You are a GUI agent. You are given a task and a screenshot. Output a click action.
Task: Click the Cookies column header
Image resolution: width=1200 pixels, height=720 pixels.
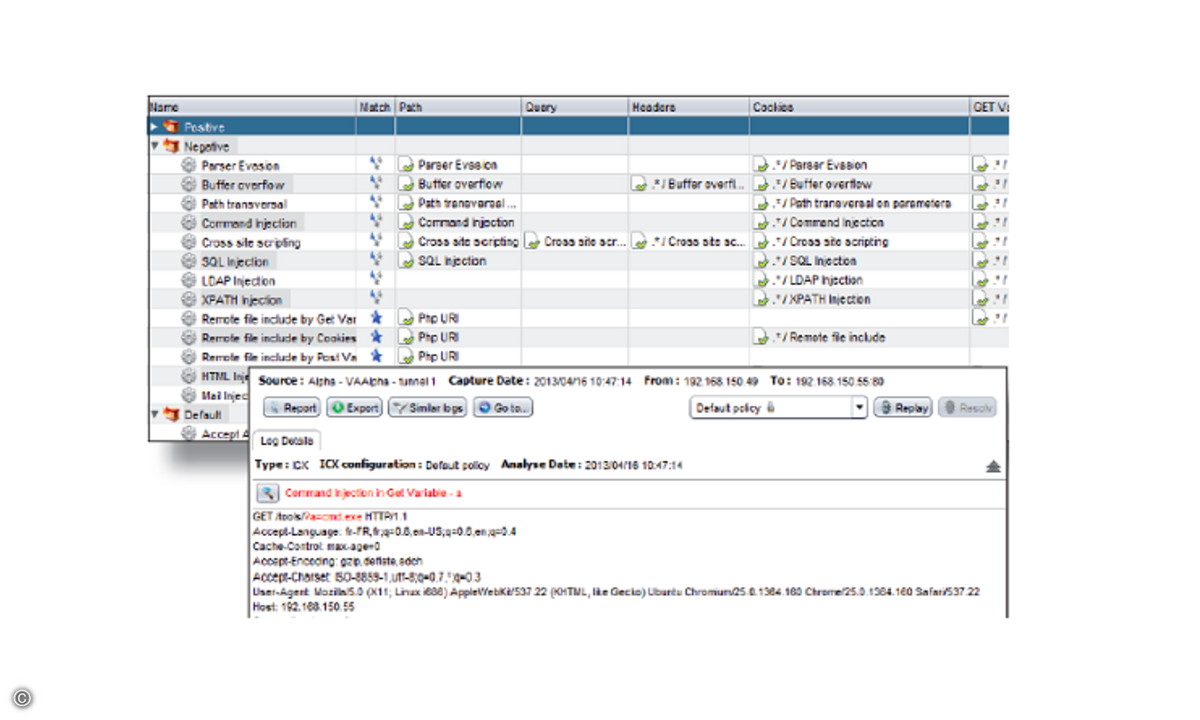coord(860,107)
